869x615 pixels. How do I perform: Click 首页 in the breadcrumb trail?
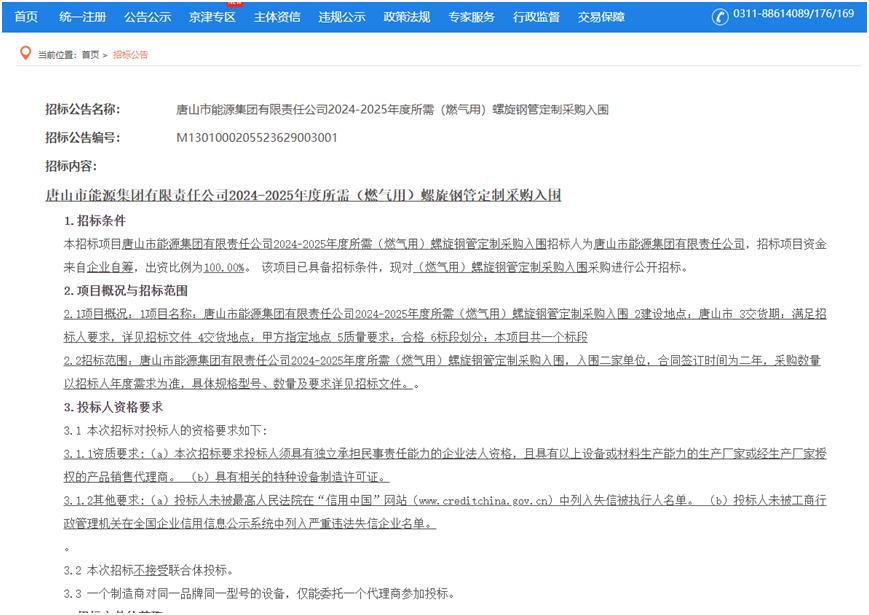click(90, 55)
